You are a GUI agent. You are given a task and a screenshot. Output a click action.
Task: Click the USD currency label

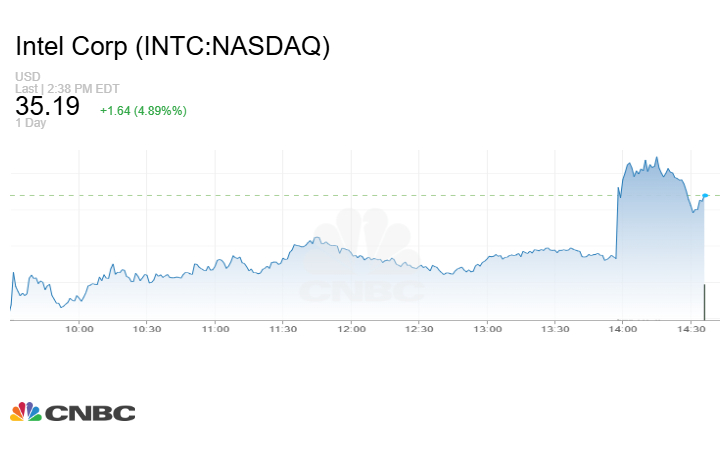pos(27,77)
